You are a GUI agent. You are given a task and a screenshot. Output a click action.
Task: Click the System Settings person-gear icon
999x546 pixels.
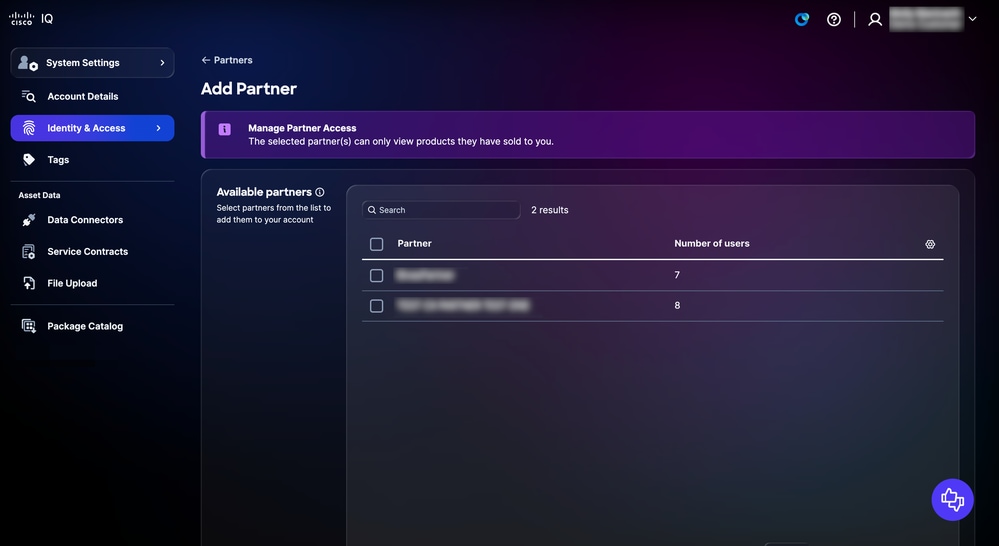[27, 62]
